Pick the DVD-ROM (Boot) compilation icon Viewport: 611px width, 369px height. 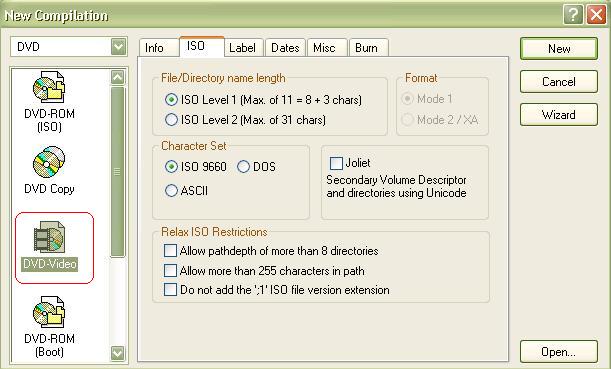point(49,312)
